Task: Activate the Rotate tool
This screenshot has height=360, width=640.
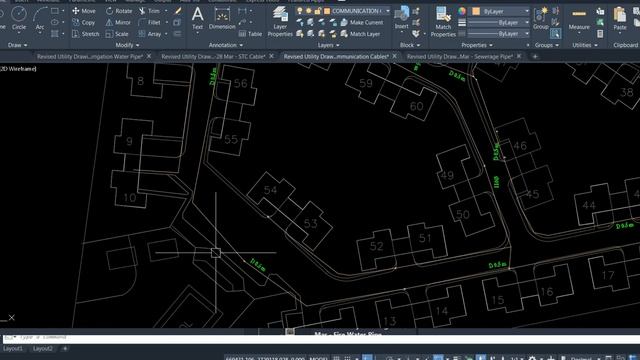Action: 119,11
